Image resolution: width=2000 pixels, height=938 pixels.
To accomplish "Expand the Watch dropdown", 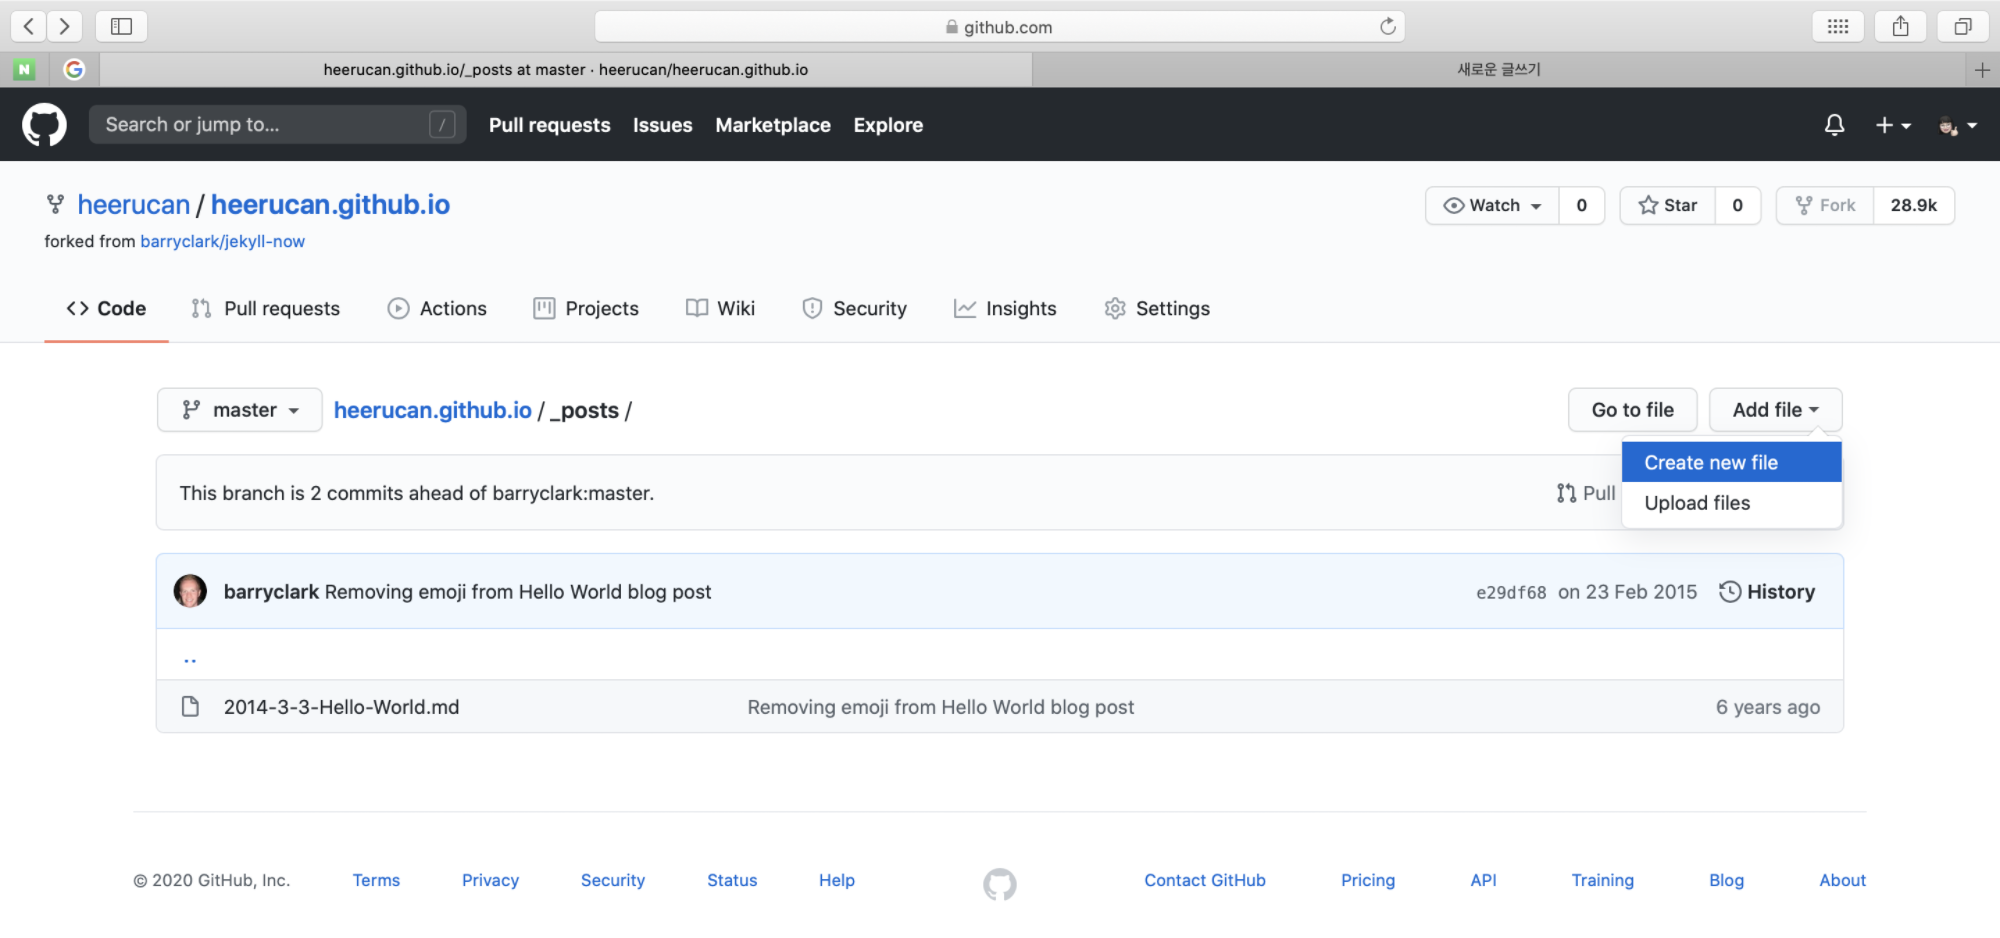I will (1492, 205).
